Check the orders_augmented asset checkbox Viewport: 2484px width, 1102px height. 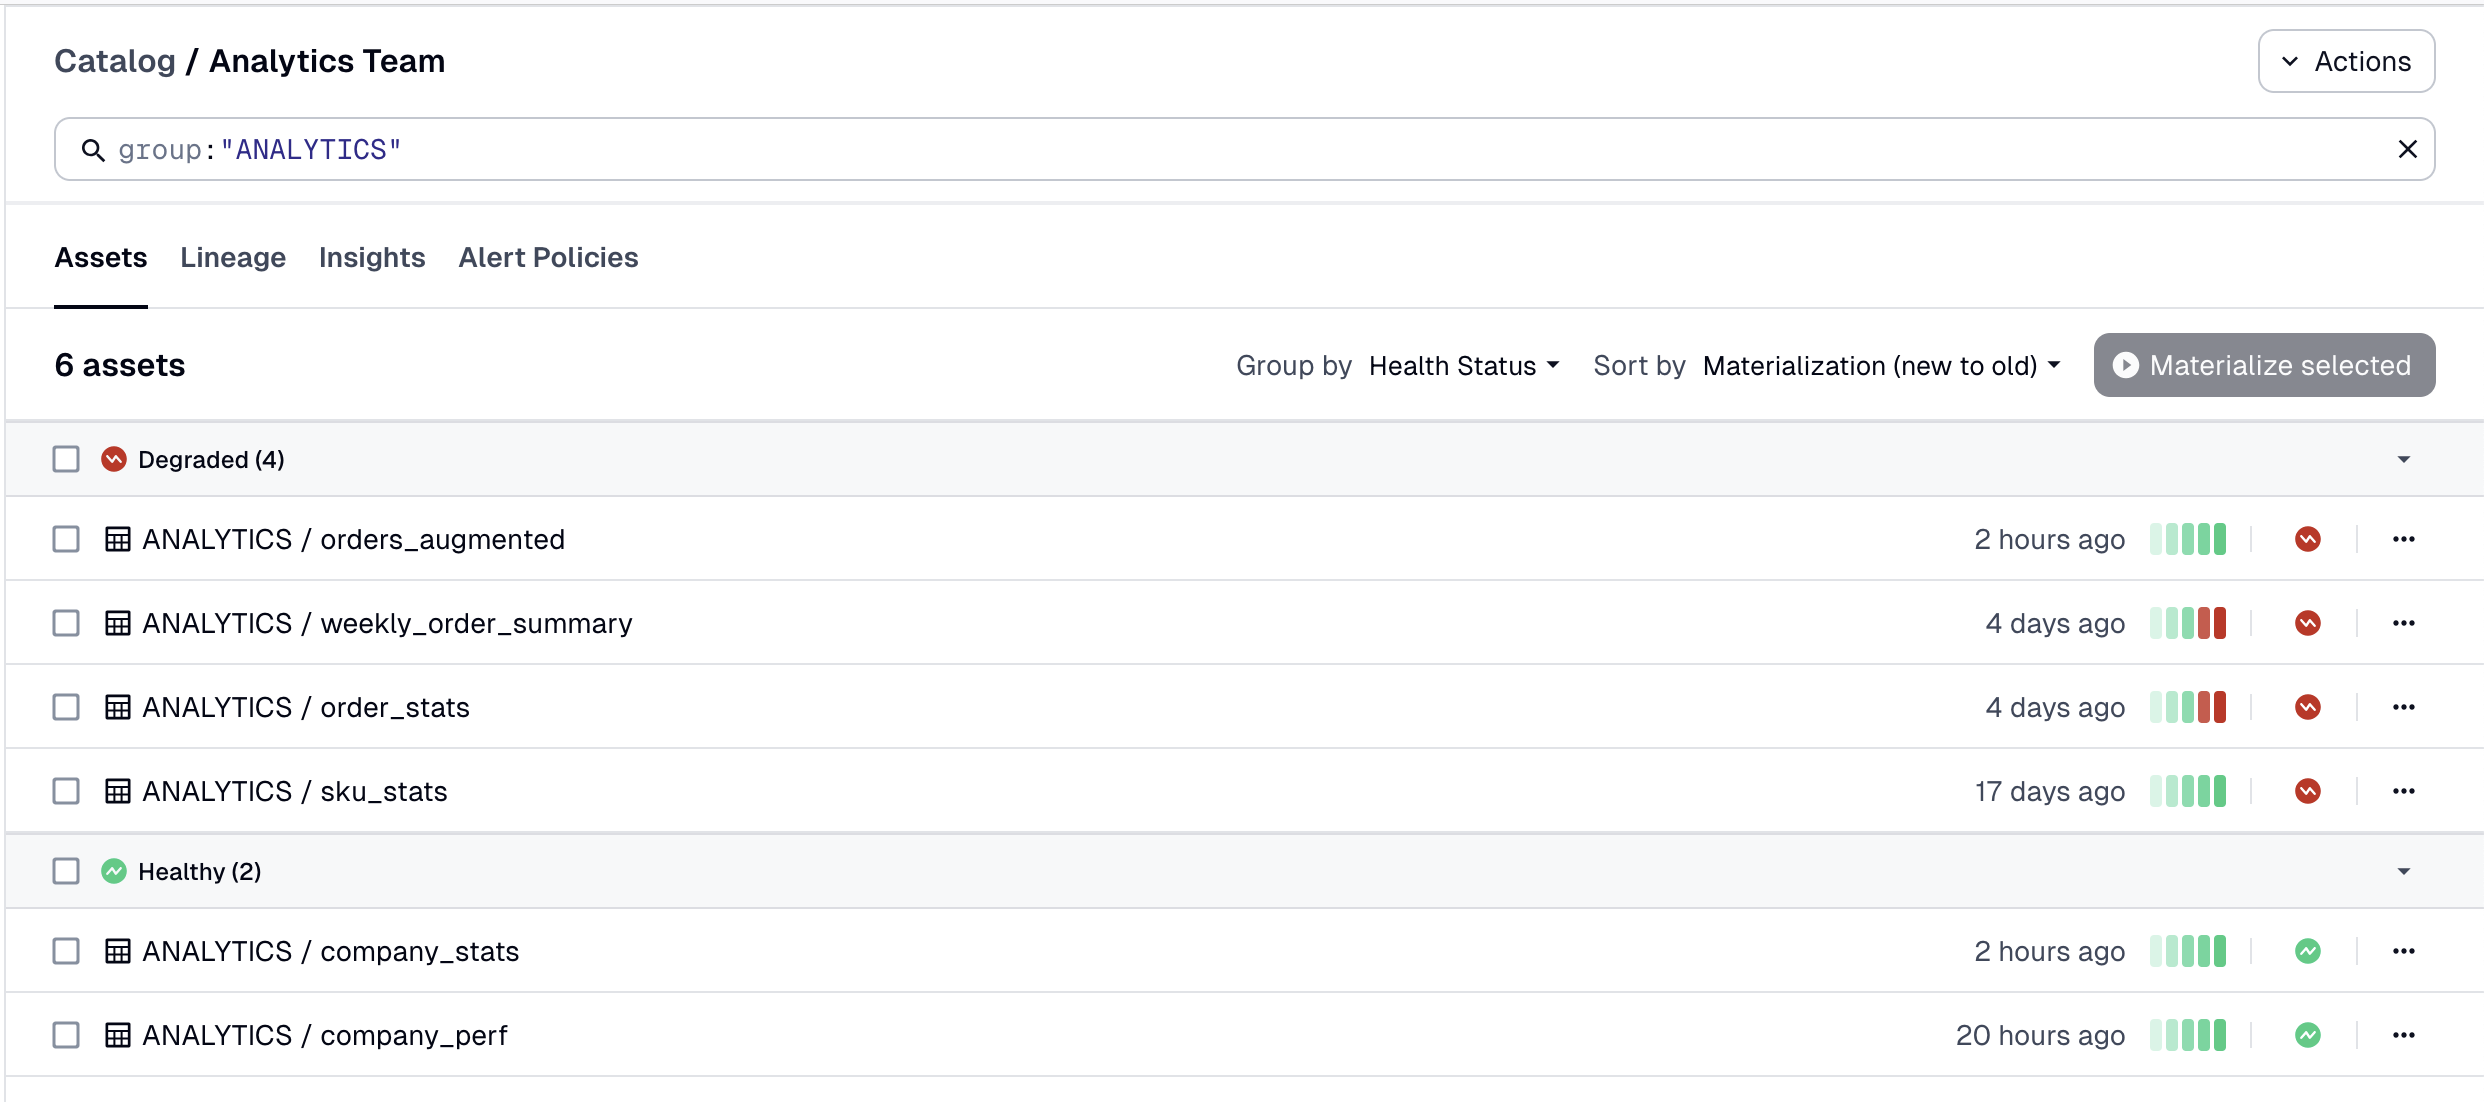(x=65, y=538)
